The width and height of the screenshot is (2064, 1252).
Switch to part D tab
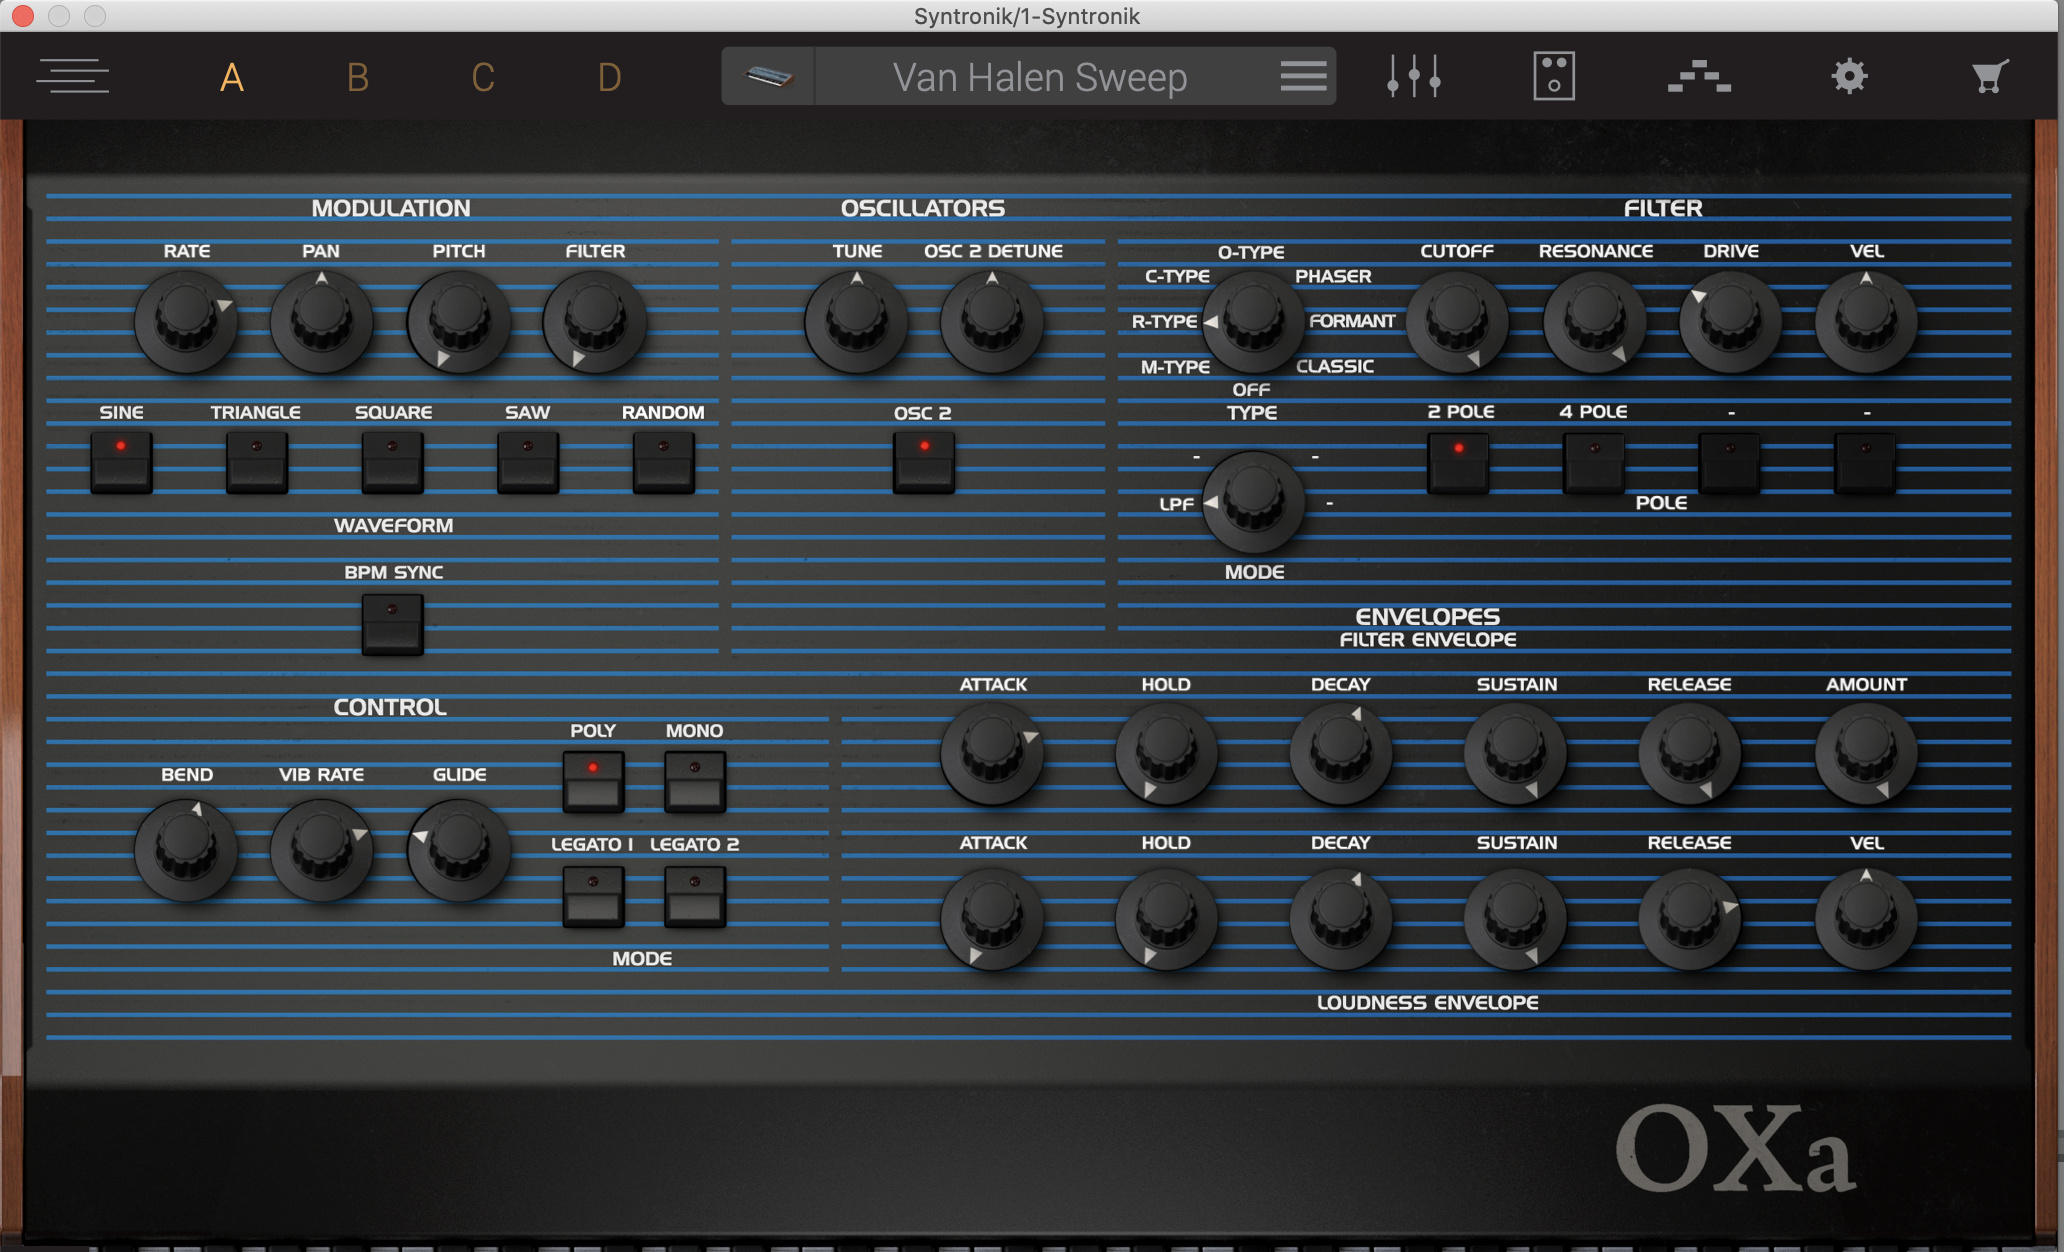[x=609, y=77]
